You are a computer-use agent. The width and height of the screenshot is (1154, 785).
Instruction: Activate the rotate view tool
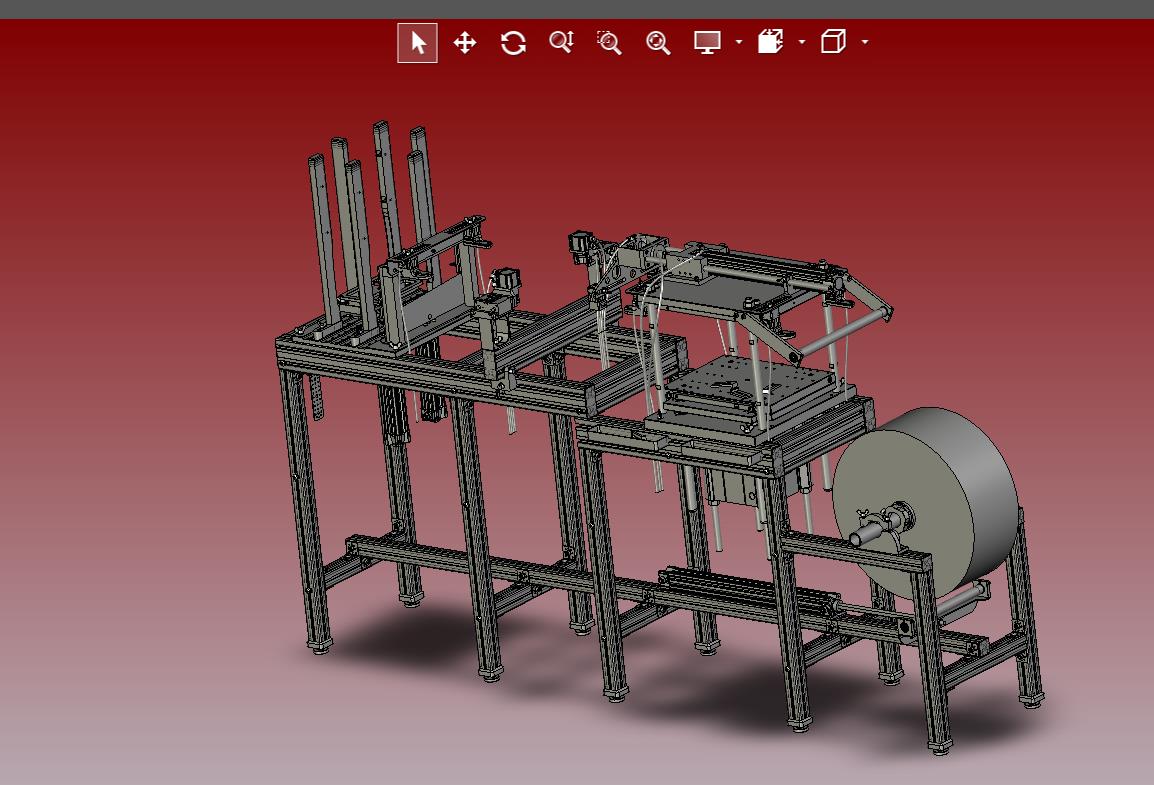(x=513, y=43)
